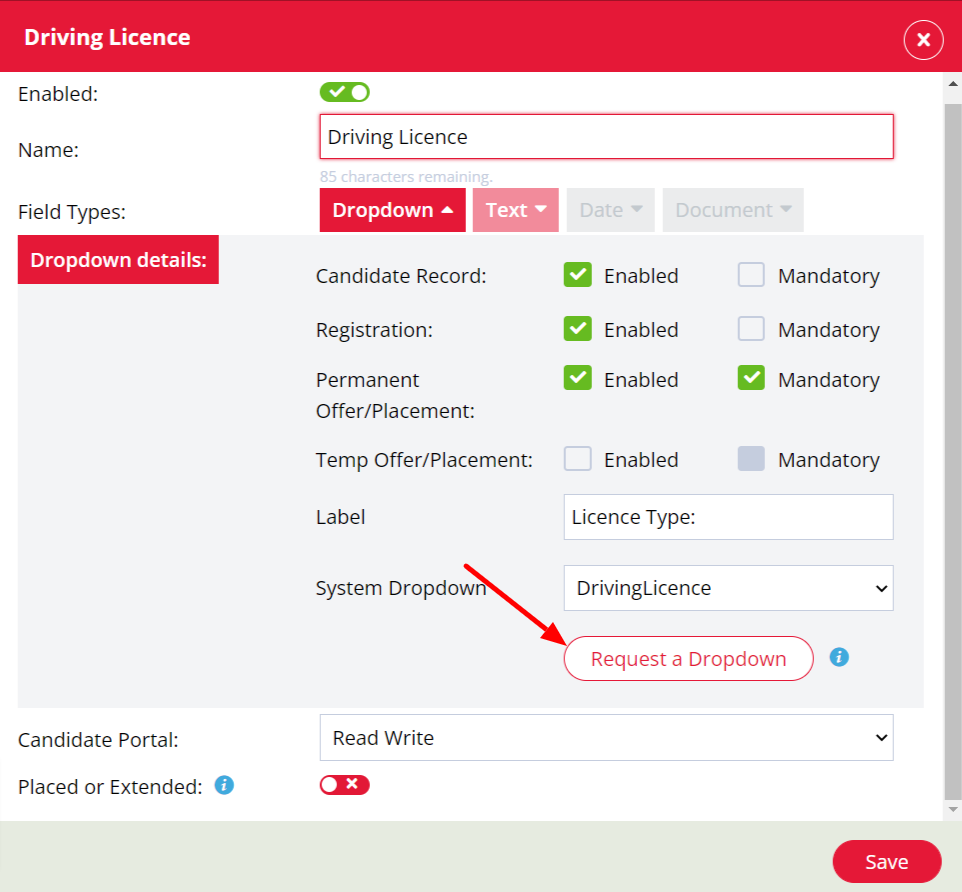Click info icon beside Request a Dropdown
This screenshot has width=962, height=892.
[x=839, y=657]
